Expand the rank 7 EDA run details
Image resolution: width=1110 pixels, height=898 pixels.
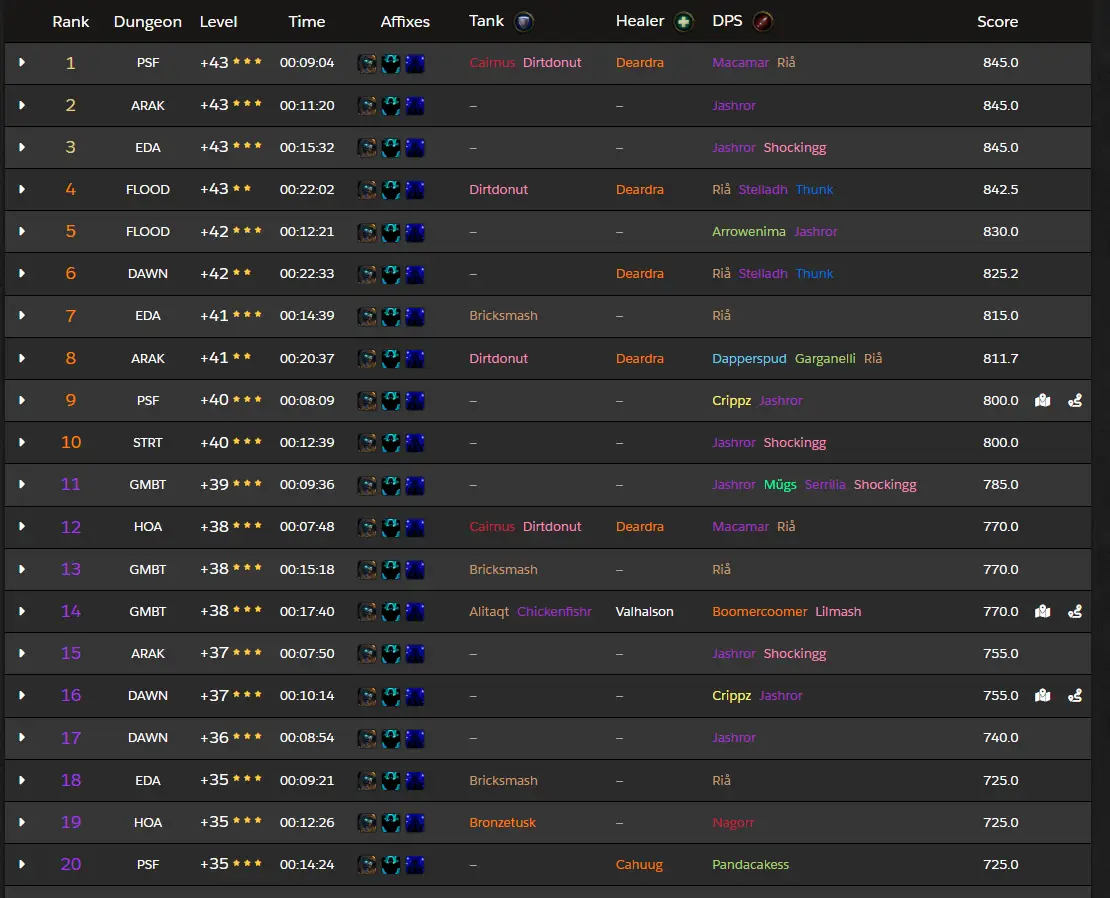22,315
